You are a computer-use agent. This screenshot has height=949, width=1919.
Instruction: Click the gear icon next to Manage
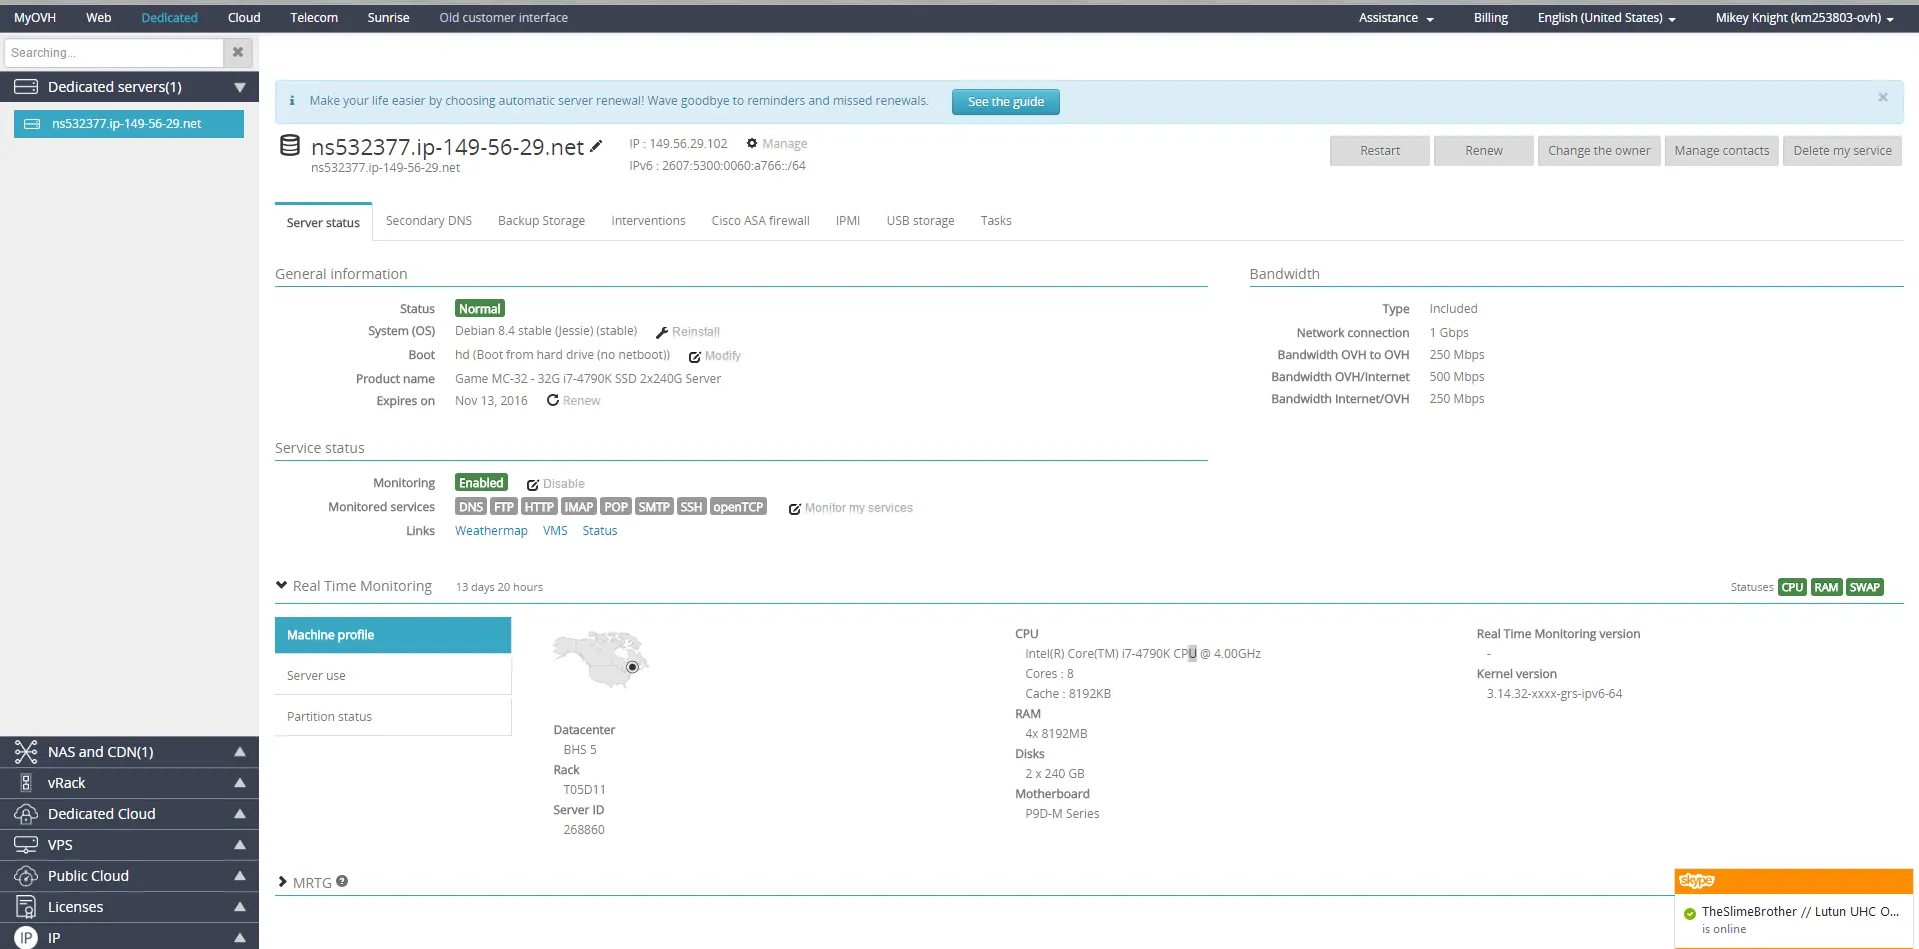(752, 143)
